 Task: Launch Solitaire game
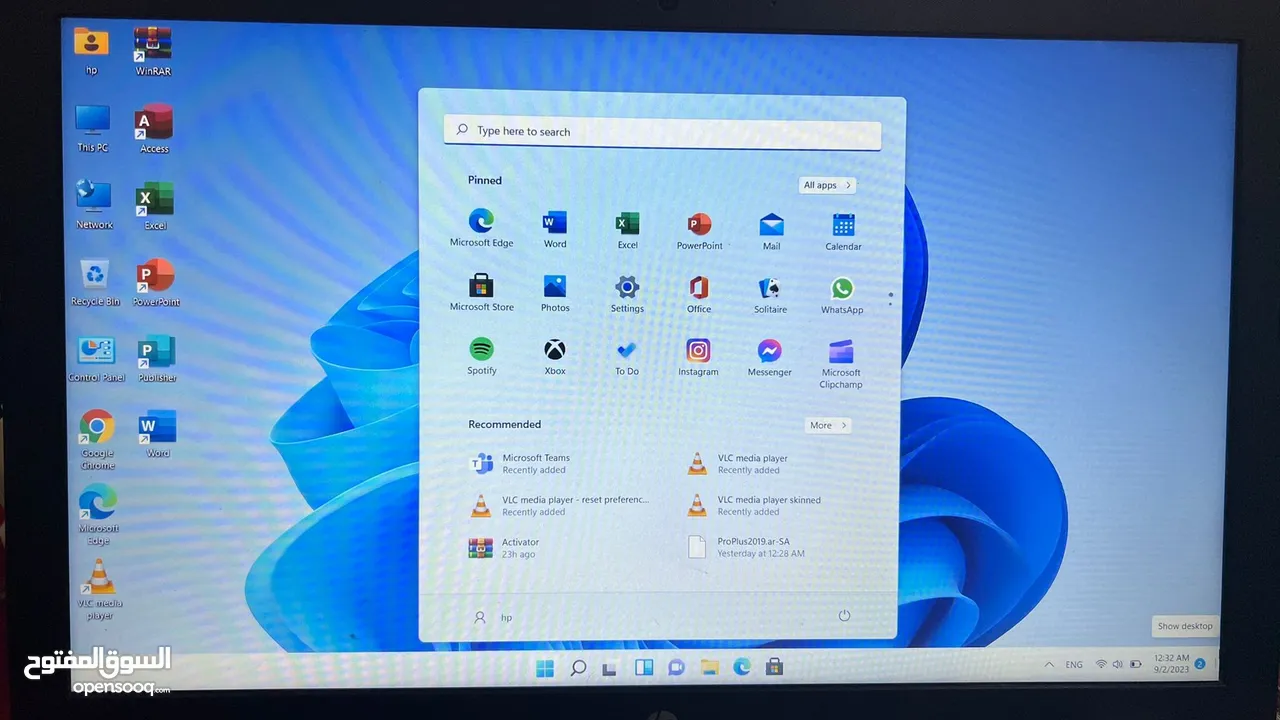pos(770,295)
